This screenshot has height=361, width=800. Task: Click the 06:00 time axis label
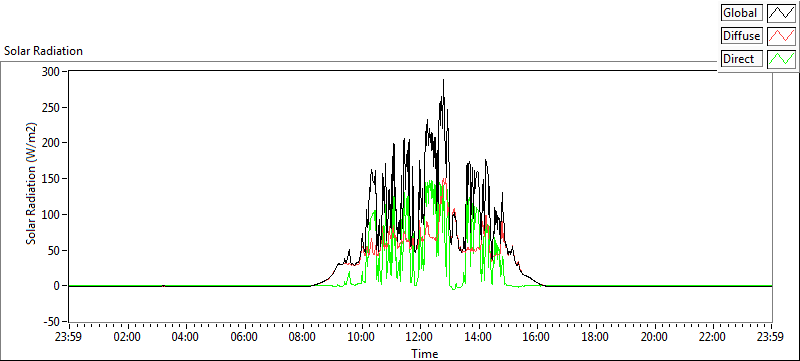click(x=245, y=337)
